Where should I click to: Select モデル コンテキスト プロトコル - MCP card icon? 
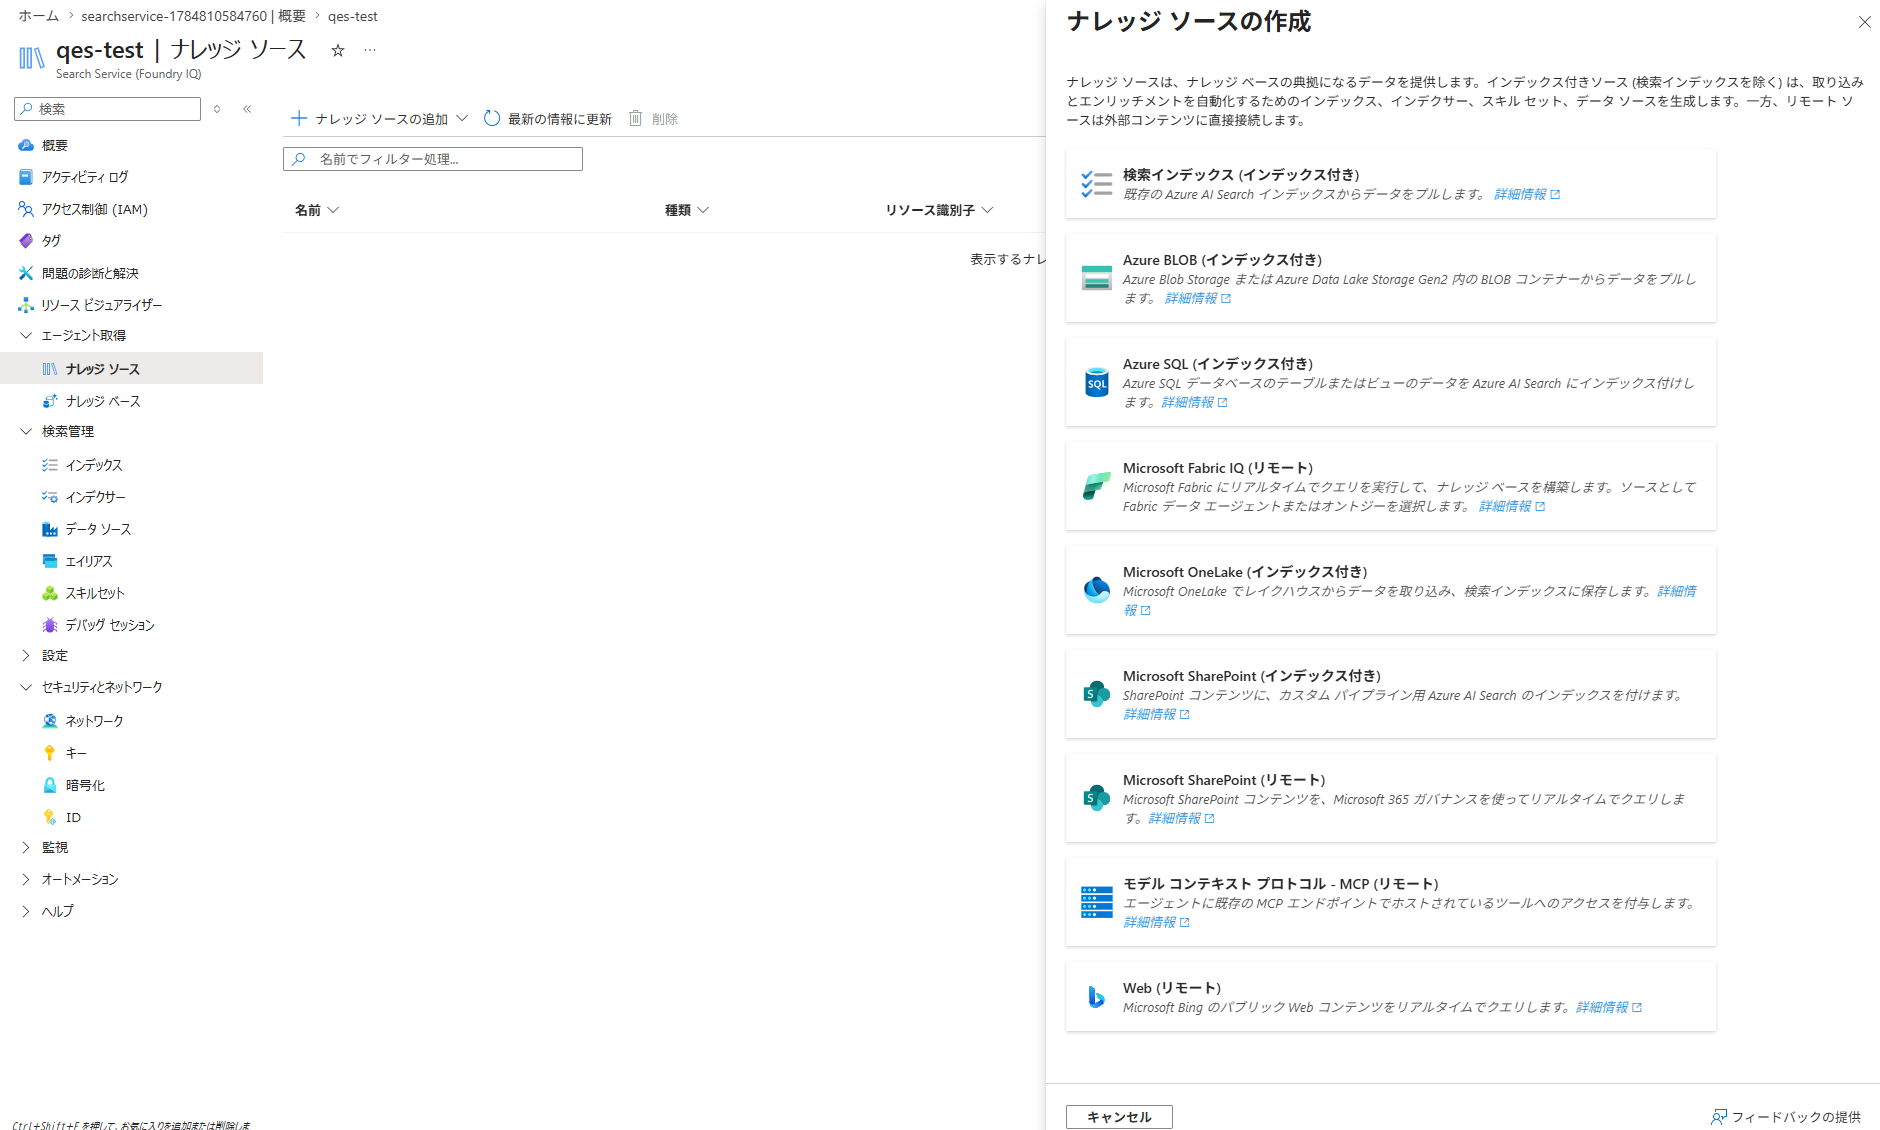[1096, 902]
